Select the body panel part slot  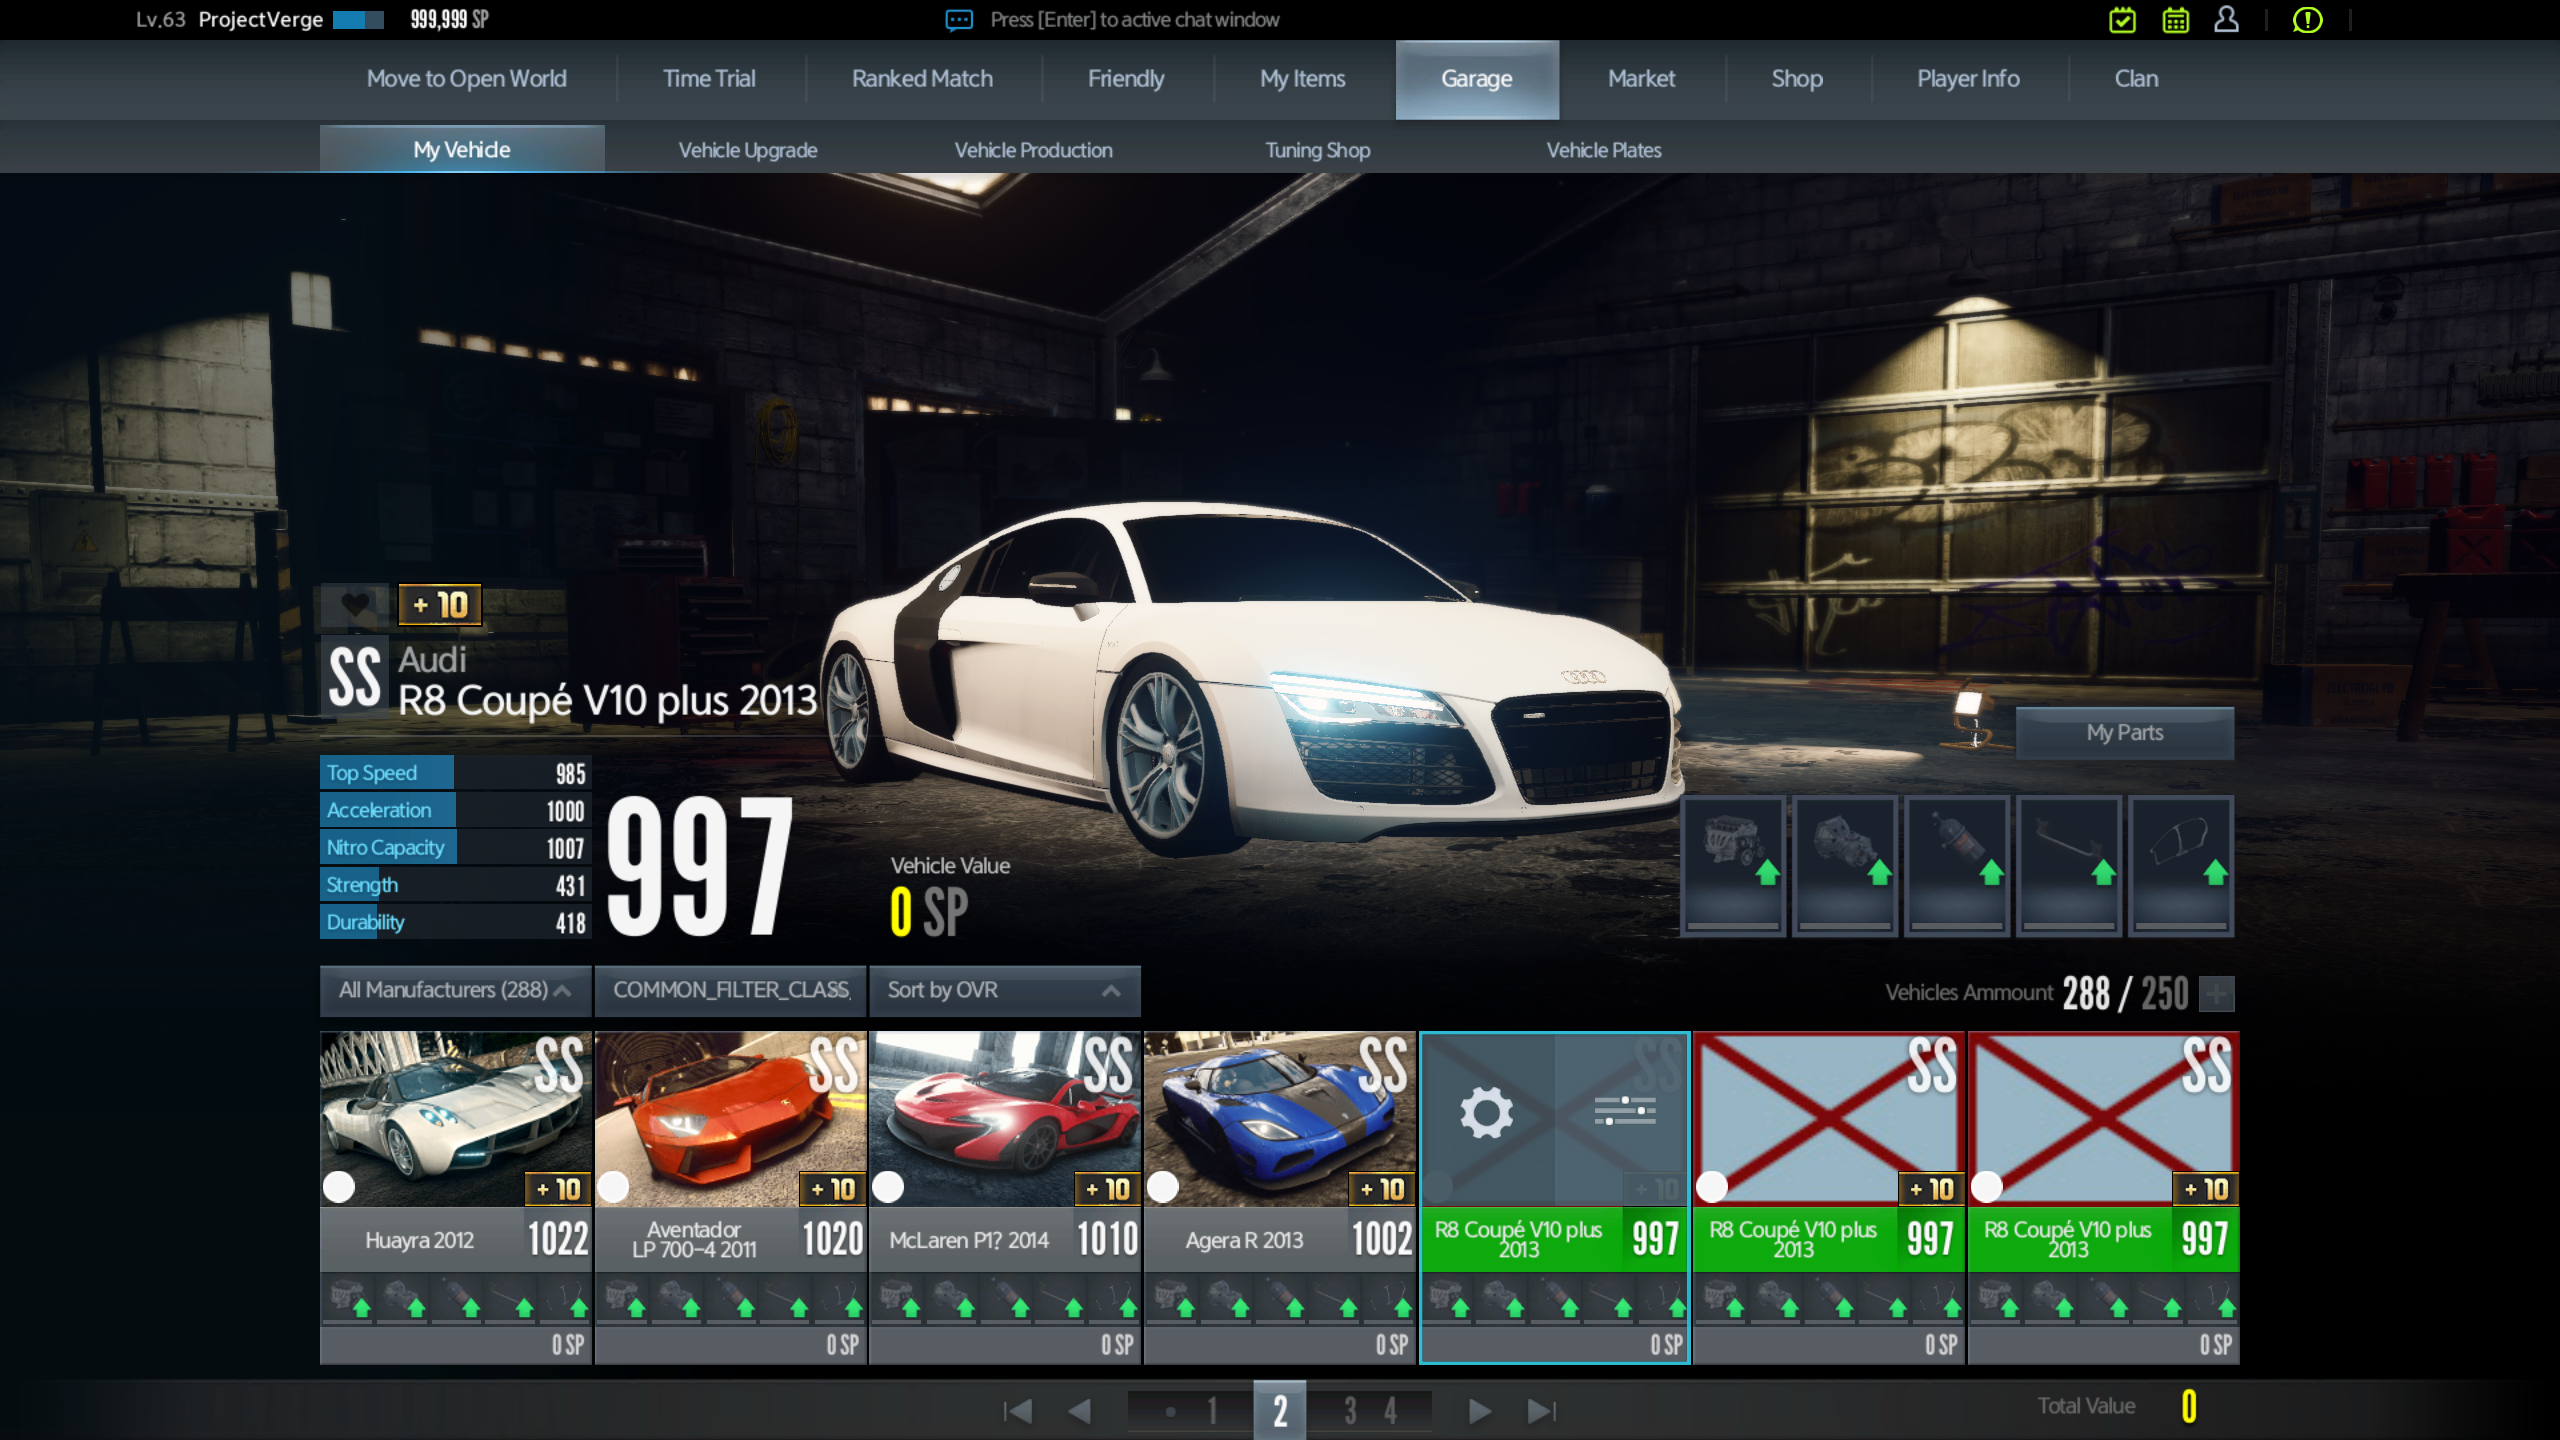click(2181, 866)
